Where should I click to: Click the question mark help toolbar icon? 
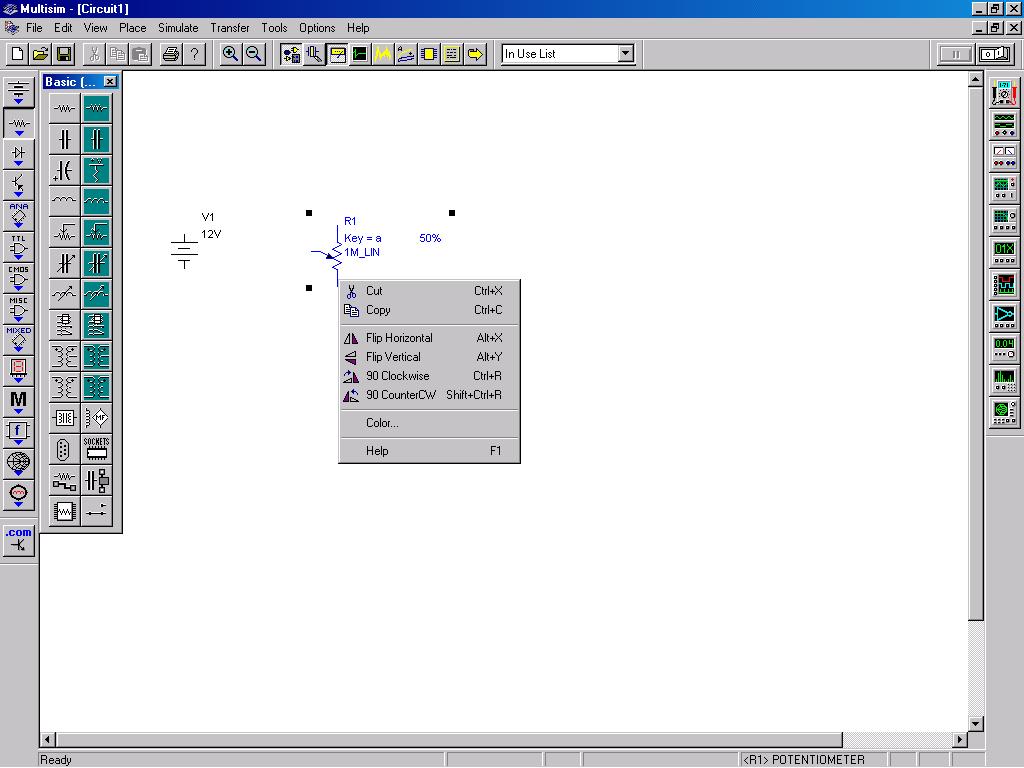click(x=194, y=54)
